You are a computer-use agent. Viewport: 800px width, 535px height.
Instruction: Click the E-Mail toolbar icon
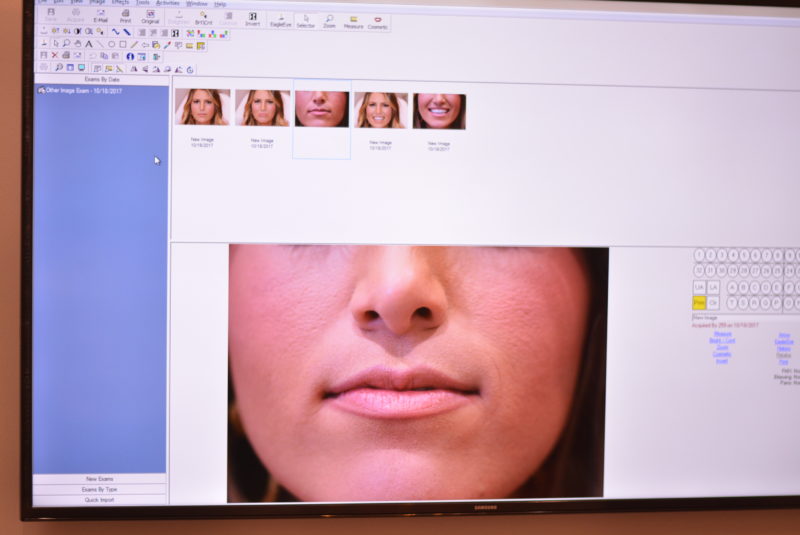(x=100, y=16)
